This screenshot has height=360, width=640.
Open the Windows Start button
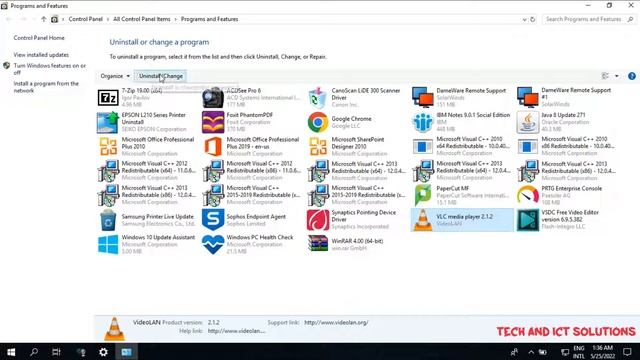11,352
